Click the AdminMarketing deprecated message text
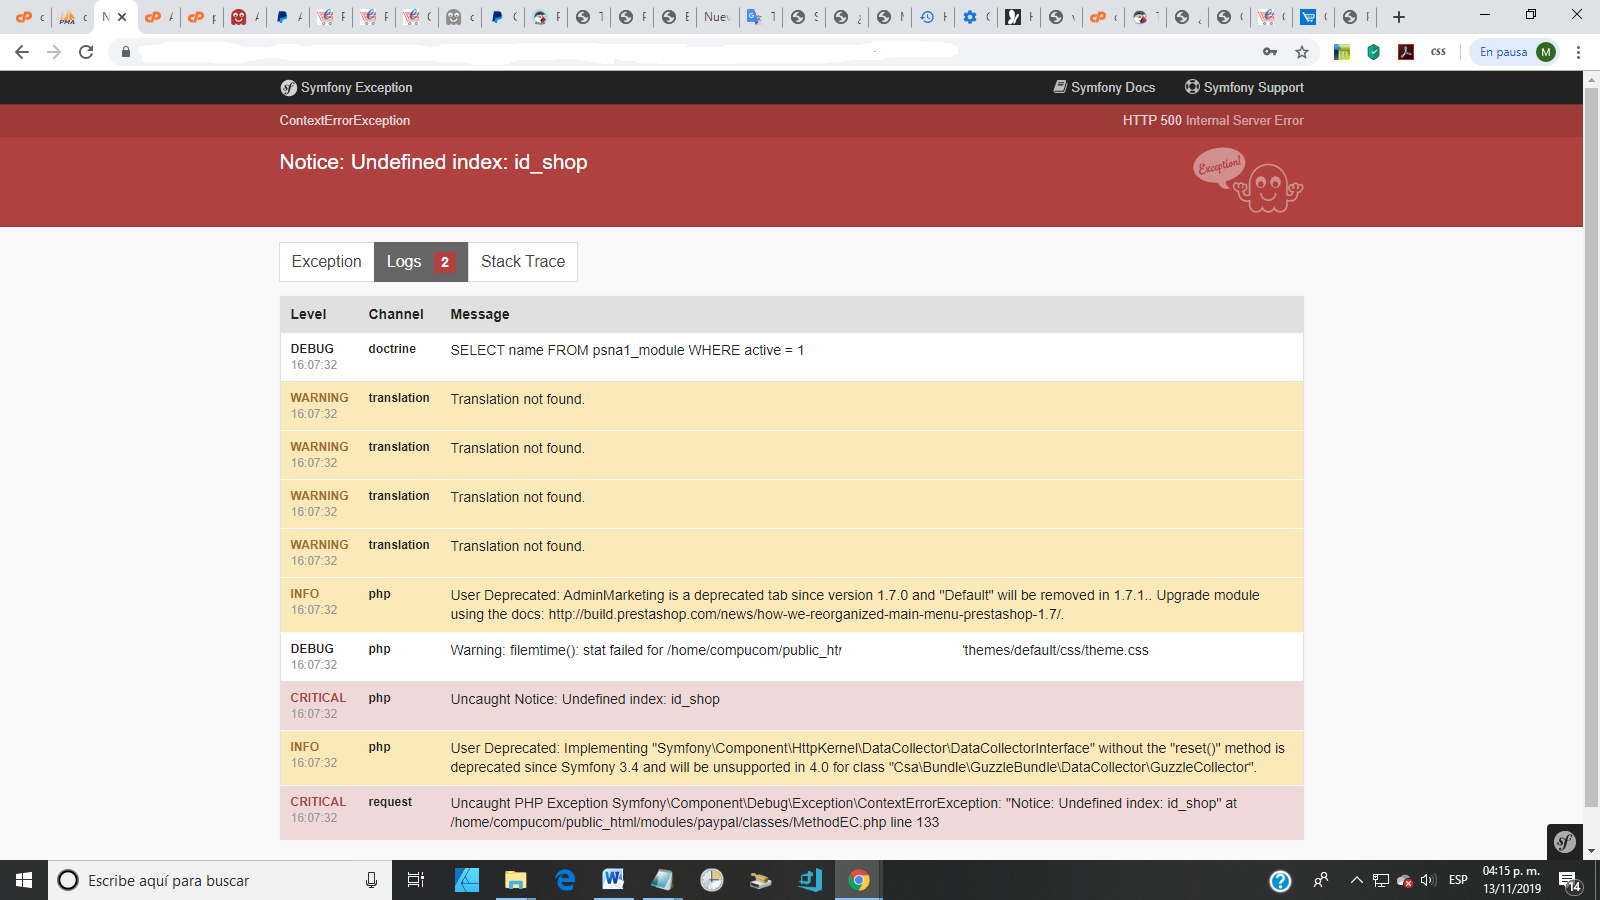The width and height of the screenshot is (1600, 900). pyautogui.click(x=855, y=605)
